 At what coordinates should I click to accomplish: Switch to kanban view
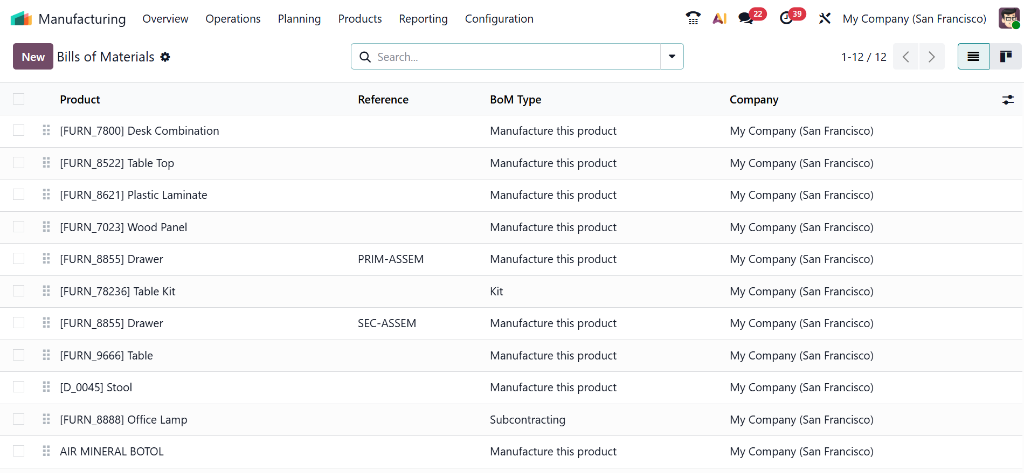click(1006, 57)
